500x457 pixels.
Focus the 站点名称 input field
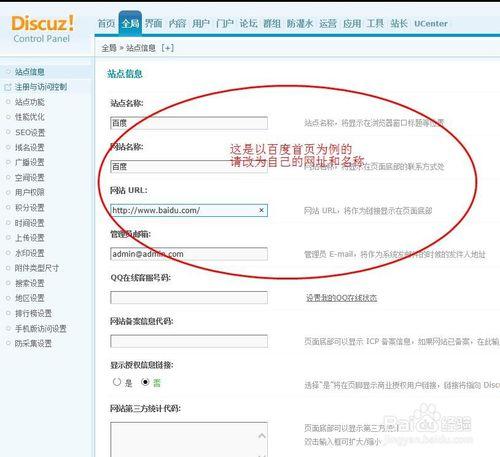(189, 123)
